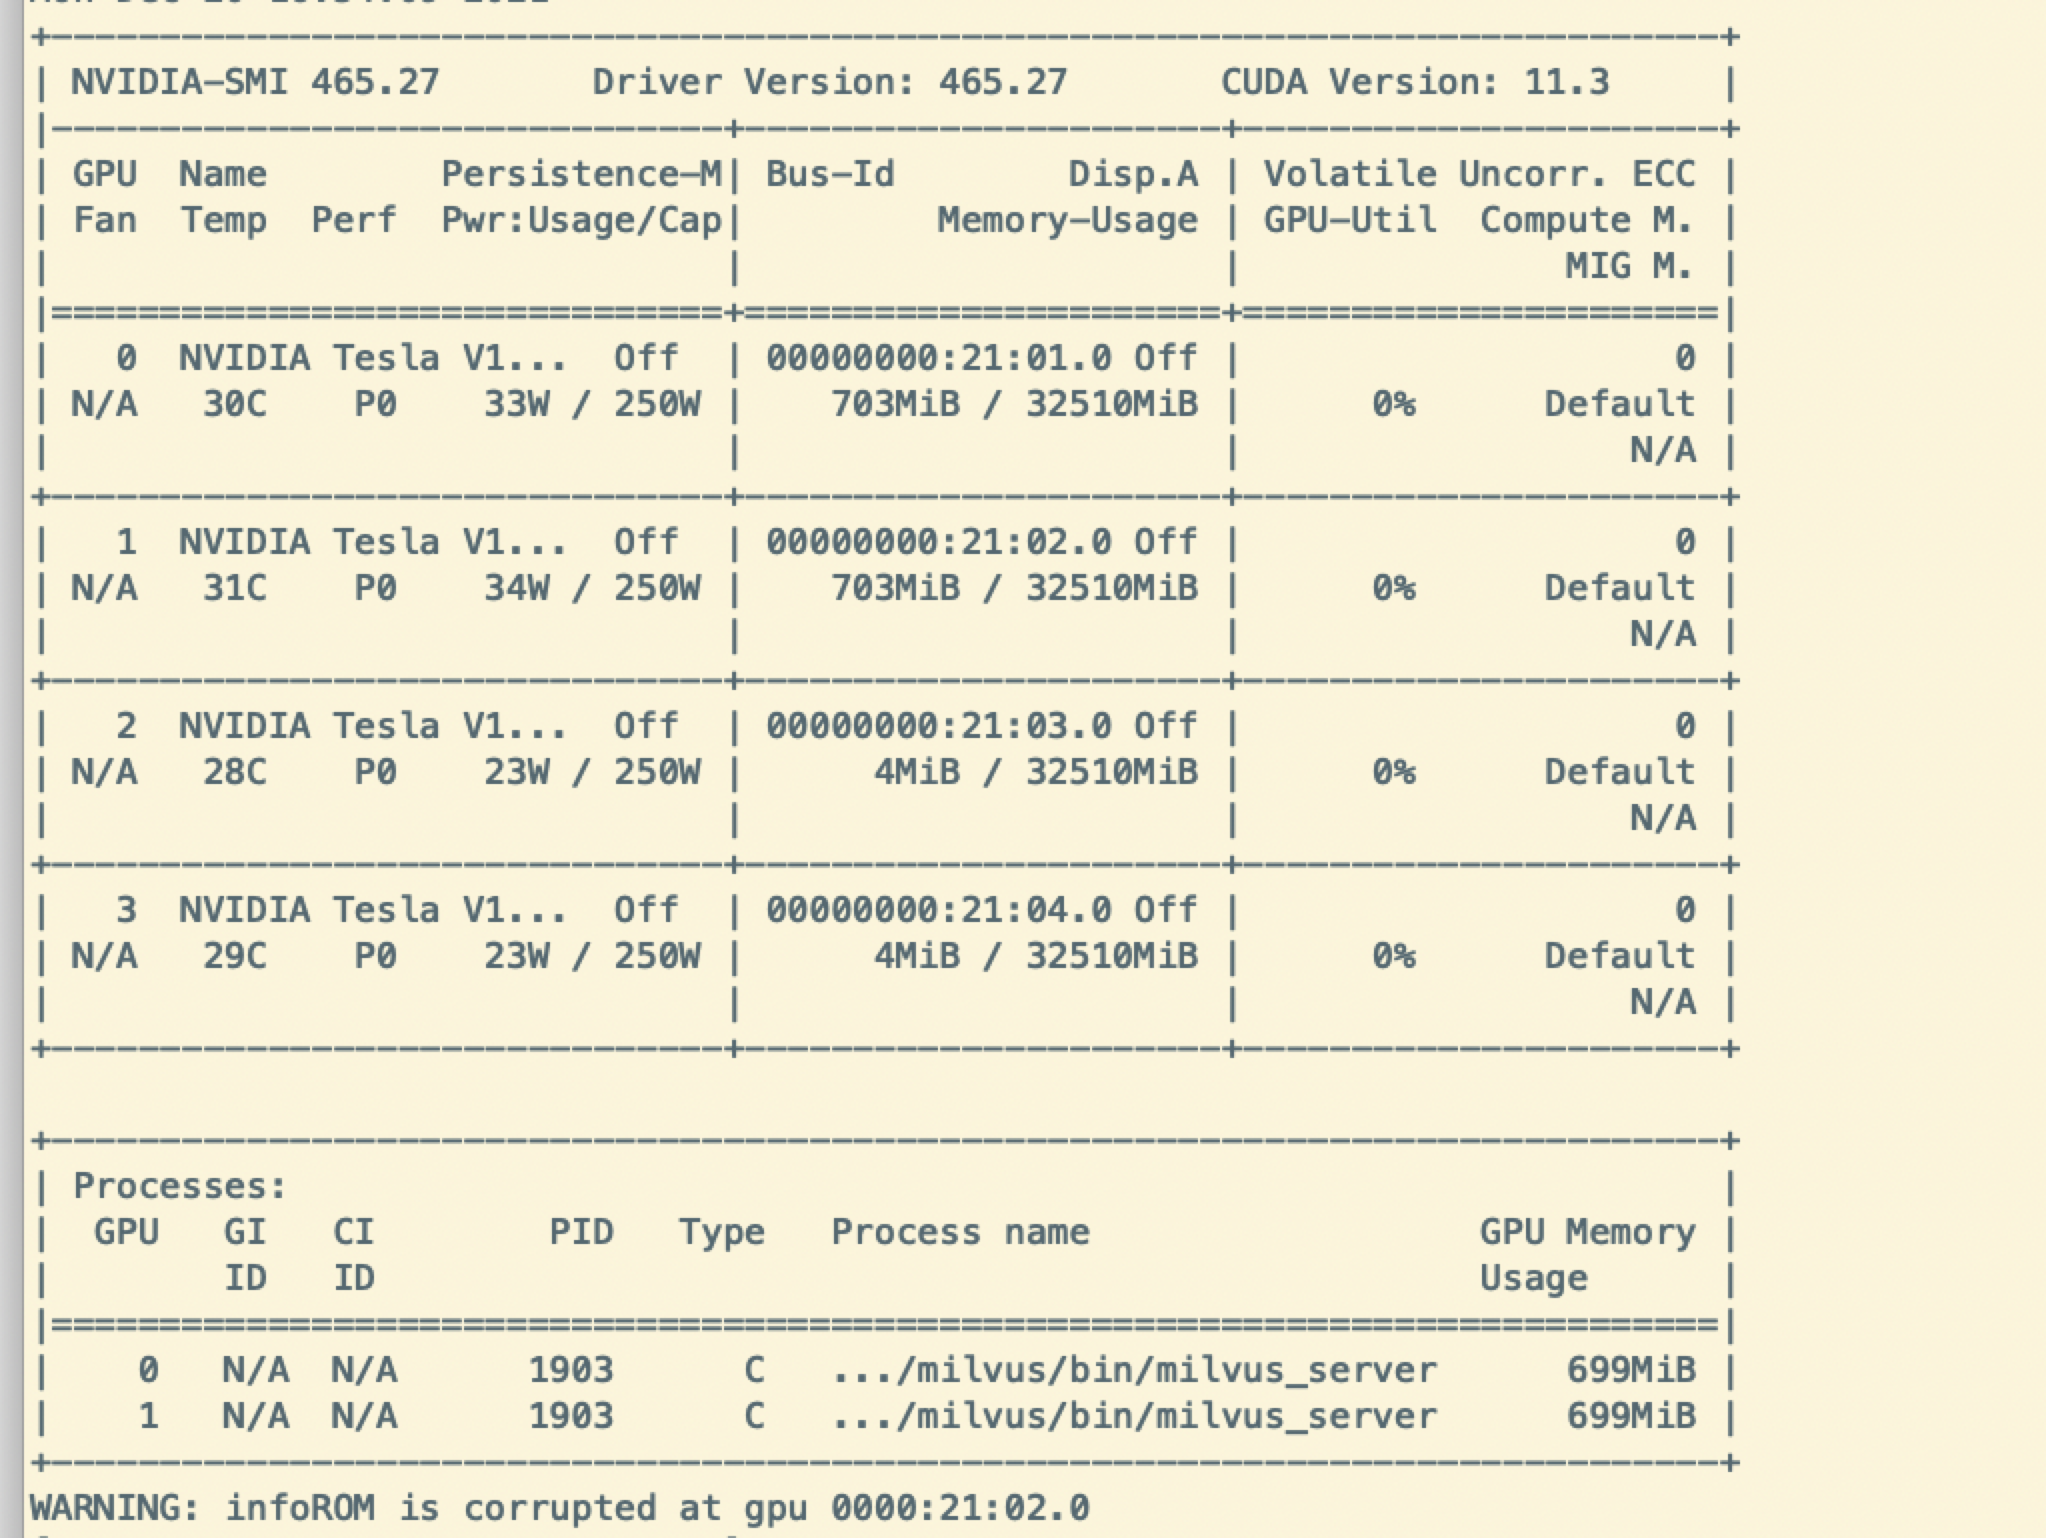Click the 30C temperature value

pos(234,404)
